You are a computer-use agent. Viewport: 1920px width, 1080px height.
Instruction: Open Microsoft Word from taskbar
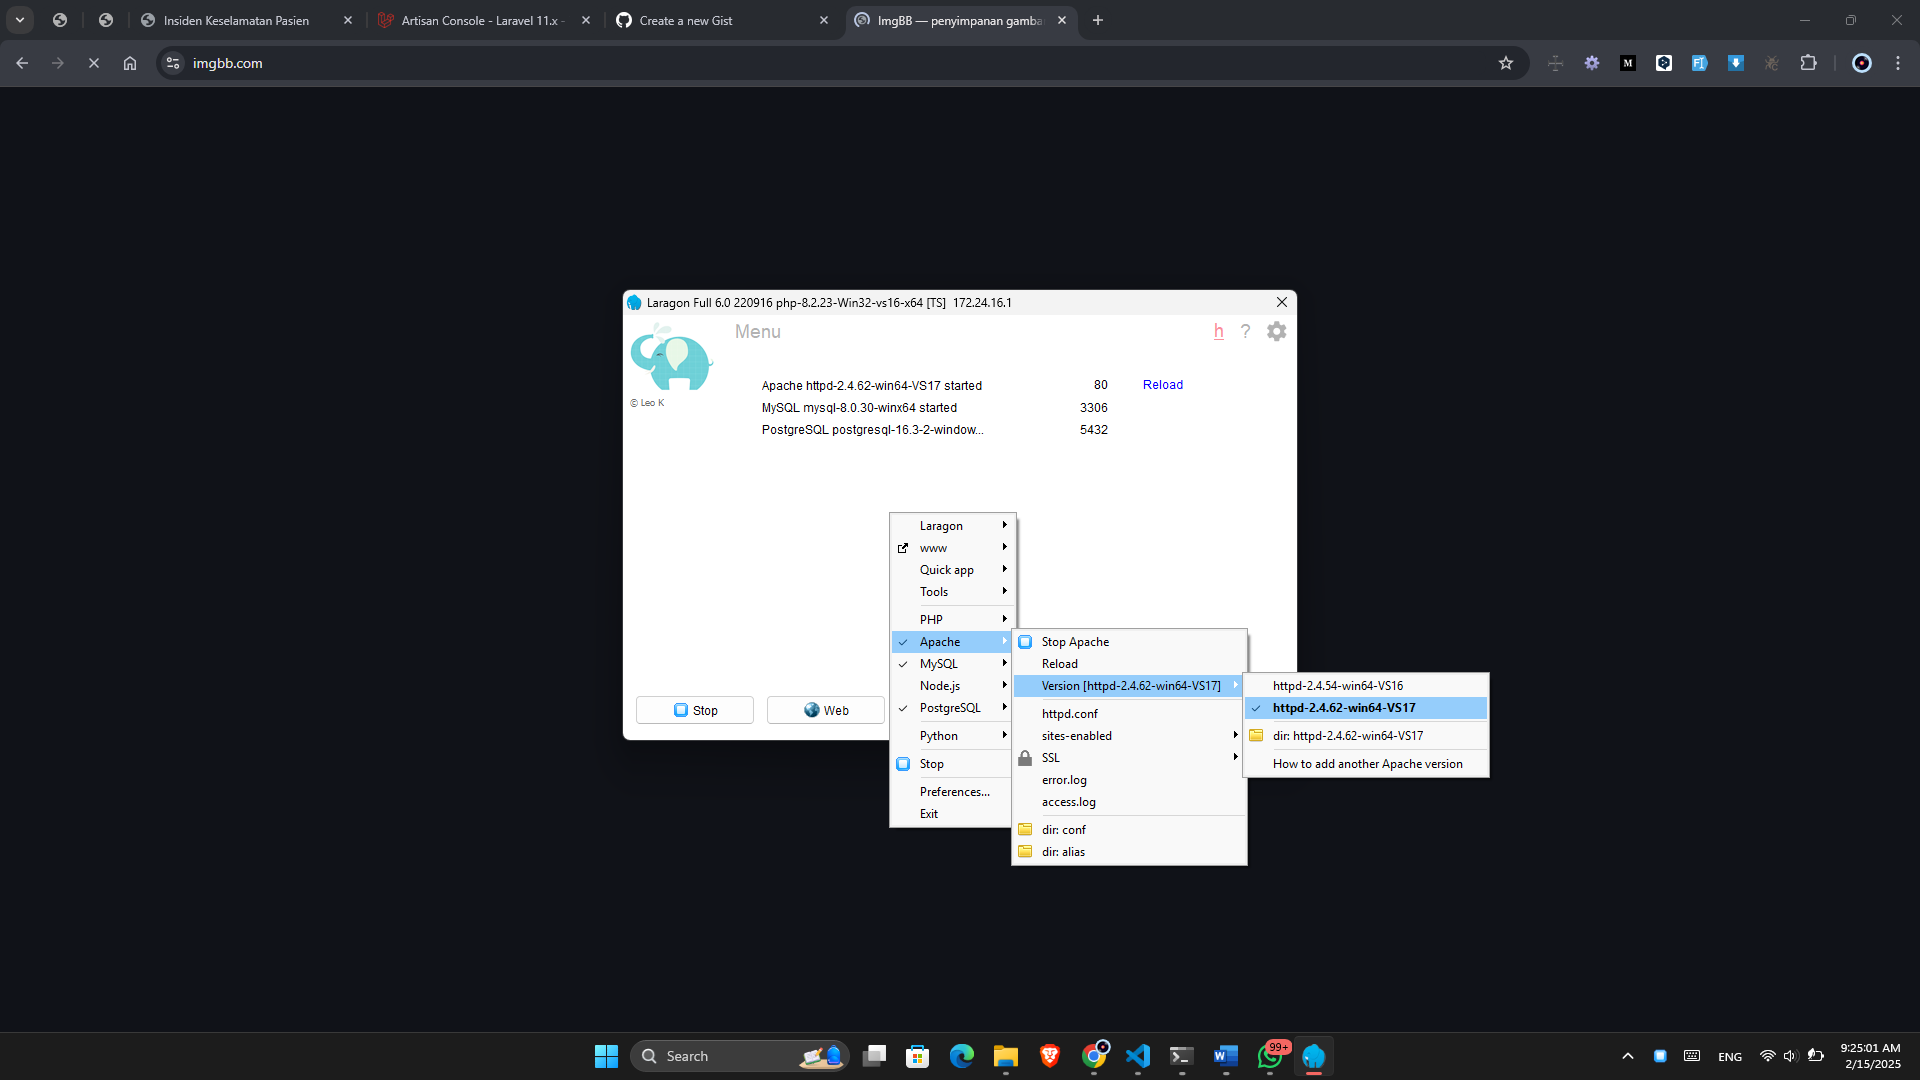pyautogui.click(x=1226, y=1056)
